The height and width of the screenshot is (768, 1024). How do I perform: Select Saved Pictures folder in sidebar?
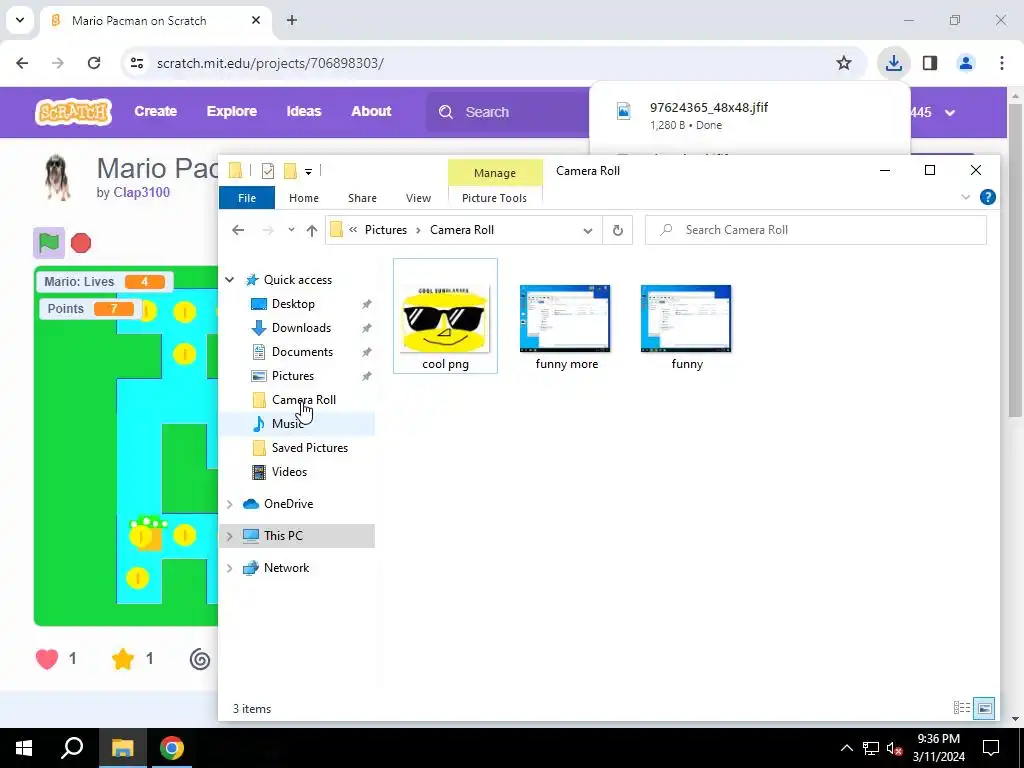[x=310, y=448]
